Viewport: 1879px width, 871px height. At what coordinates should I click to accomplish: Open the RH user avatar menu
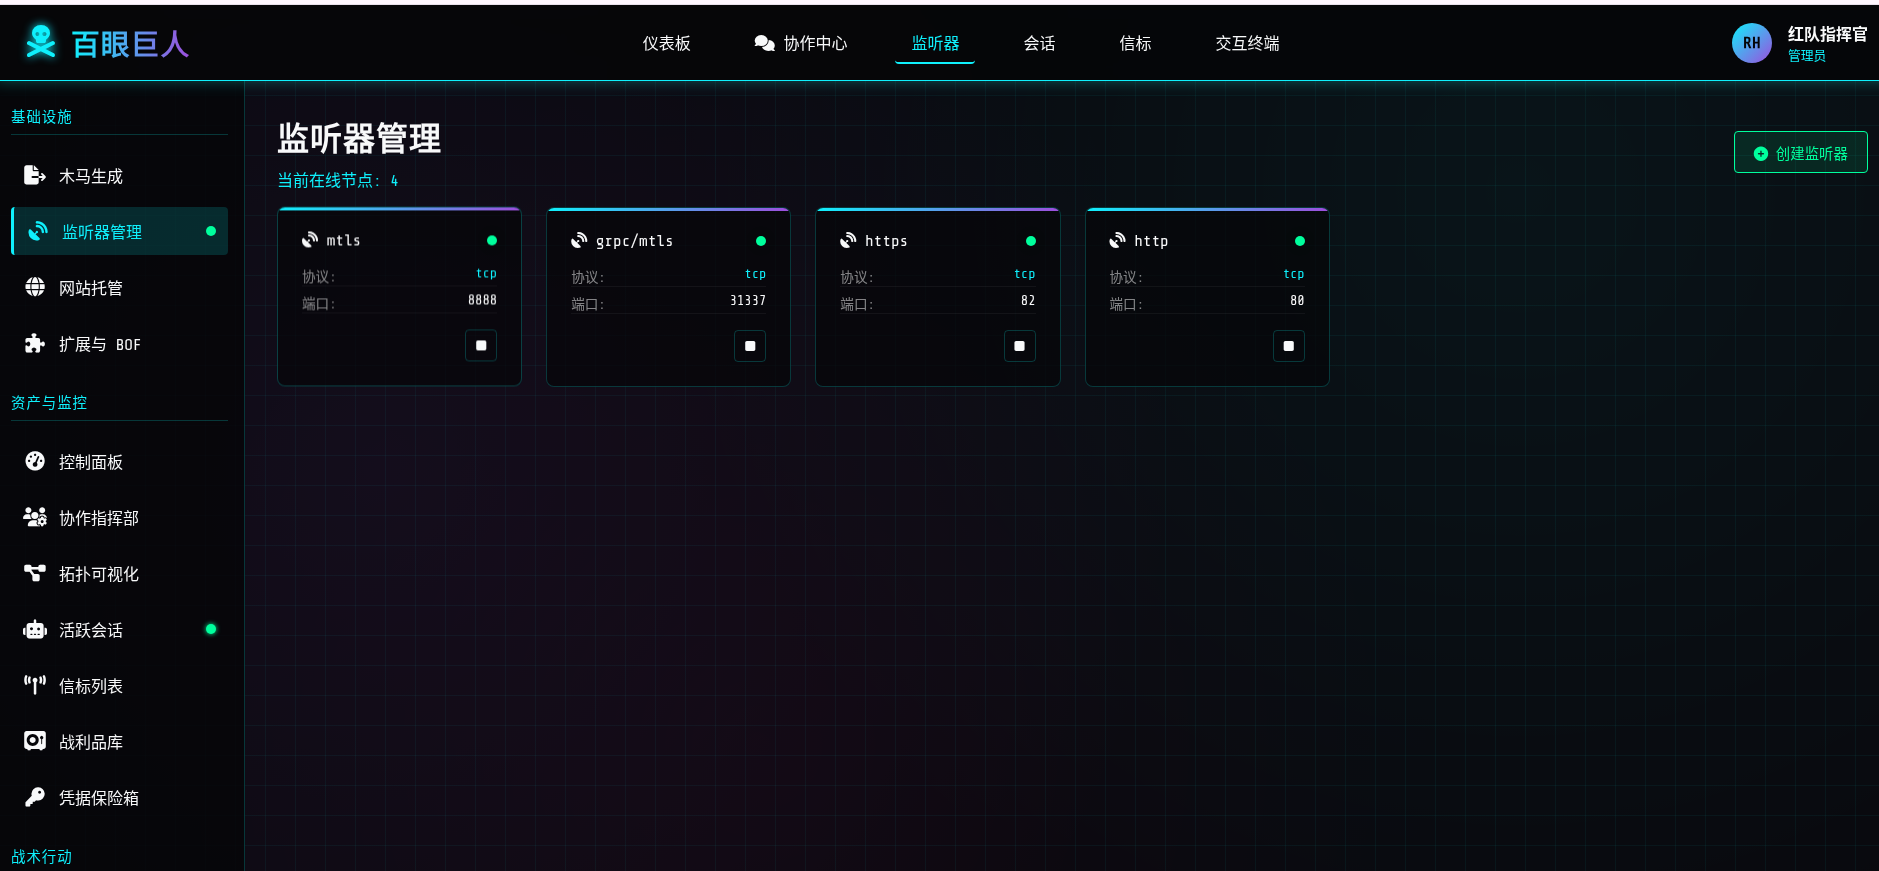coord(1751,43)
